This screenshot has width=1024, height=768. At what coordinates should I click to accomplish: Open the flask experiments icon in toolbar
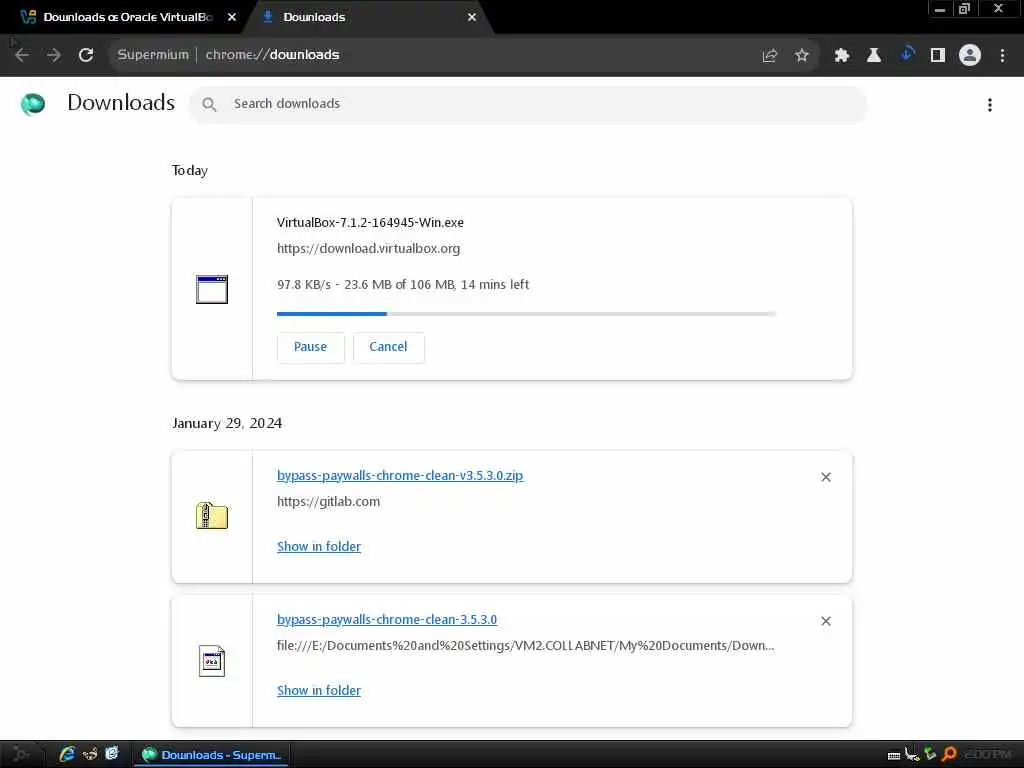click(x=874, y=56)
